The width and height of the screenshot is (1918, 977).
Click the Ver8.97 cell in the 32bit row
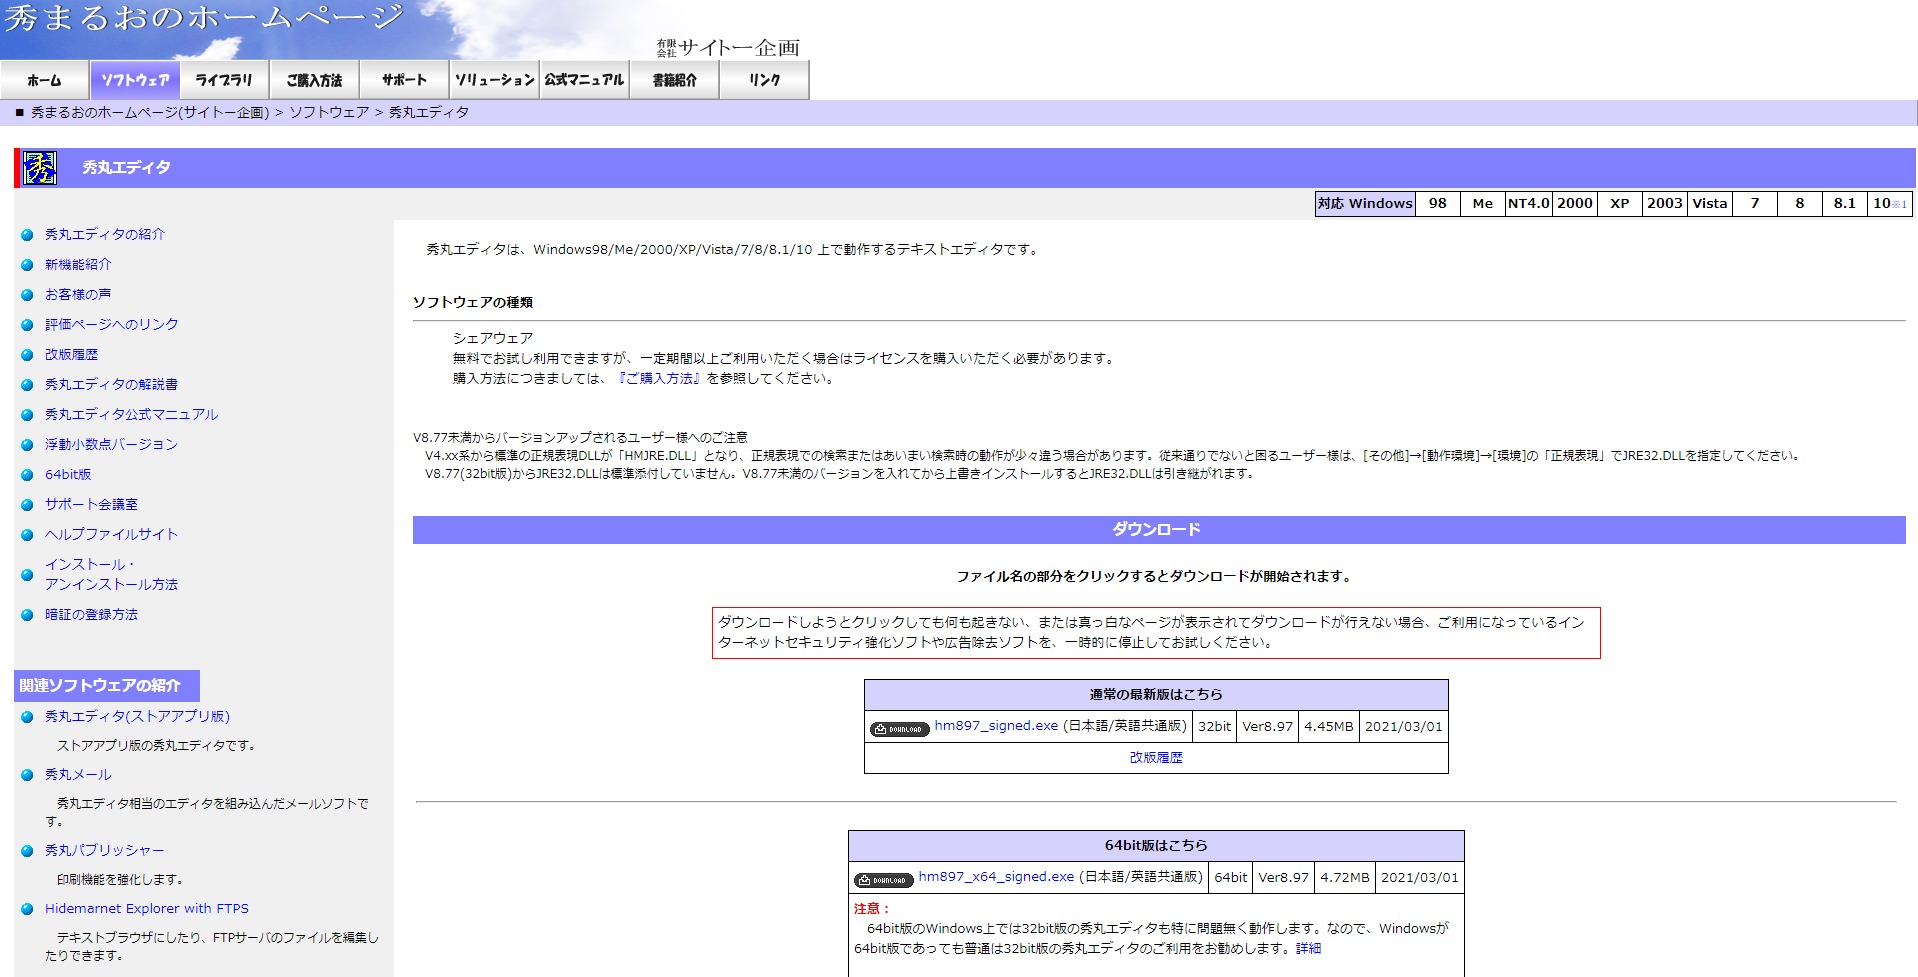click(x=1267, y=727)
